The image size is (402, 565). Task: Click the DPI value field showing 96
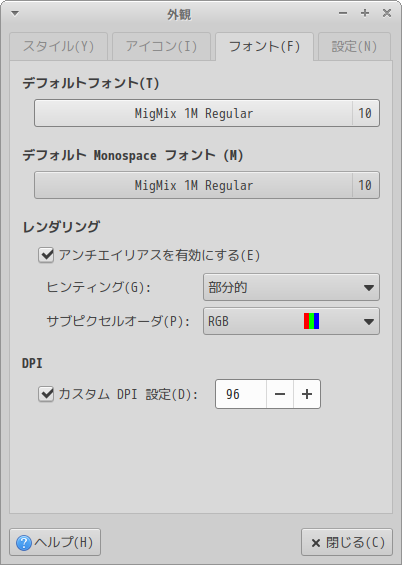pos(241,394)
